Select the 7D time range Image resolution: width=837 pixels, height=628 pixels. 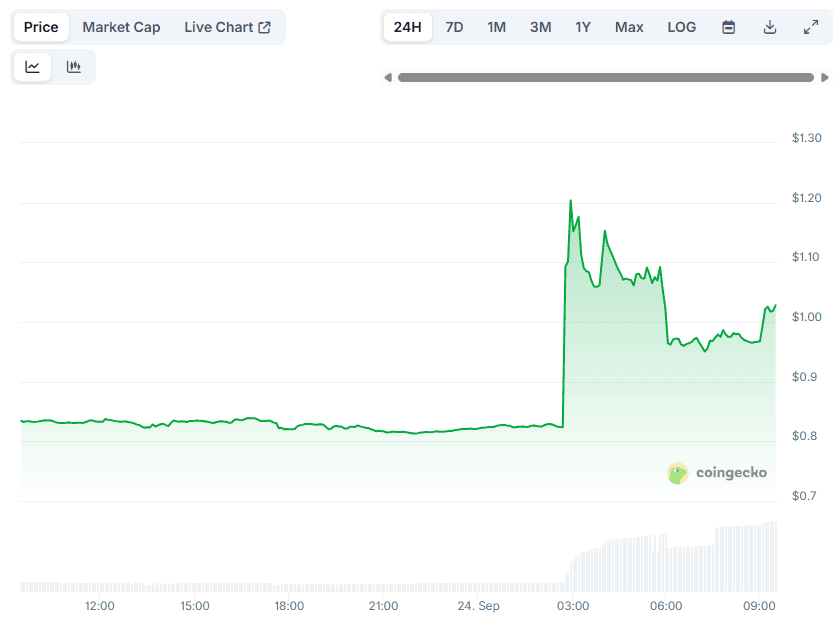(454, 27)
